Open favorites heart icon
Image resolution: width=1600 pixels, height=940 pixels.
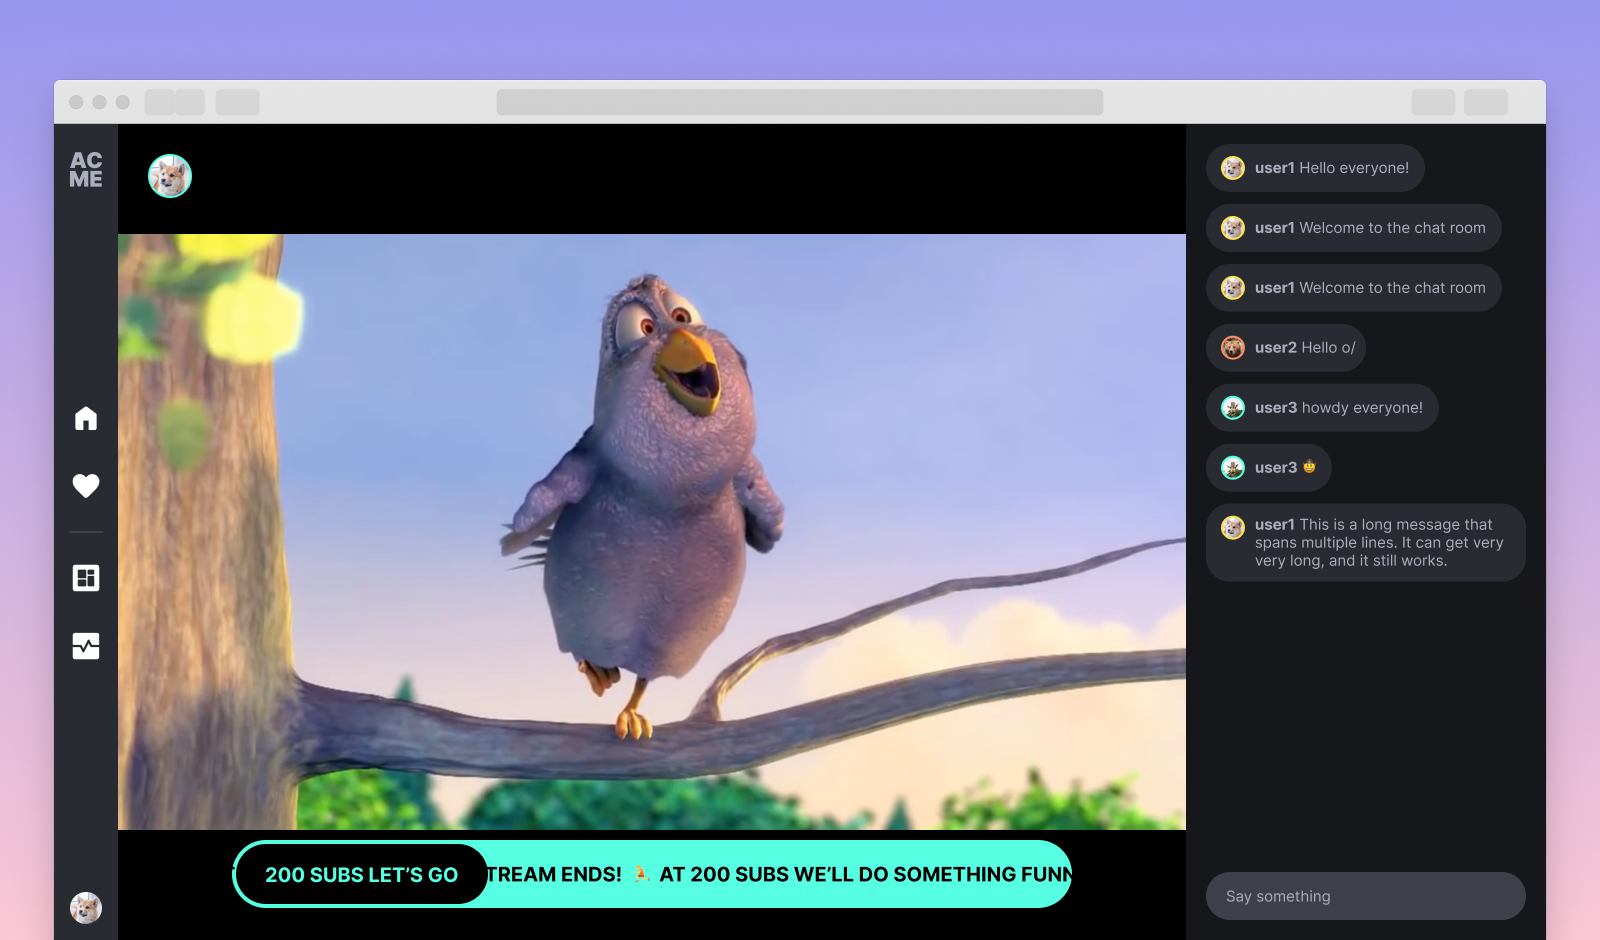coord(86,486)
